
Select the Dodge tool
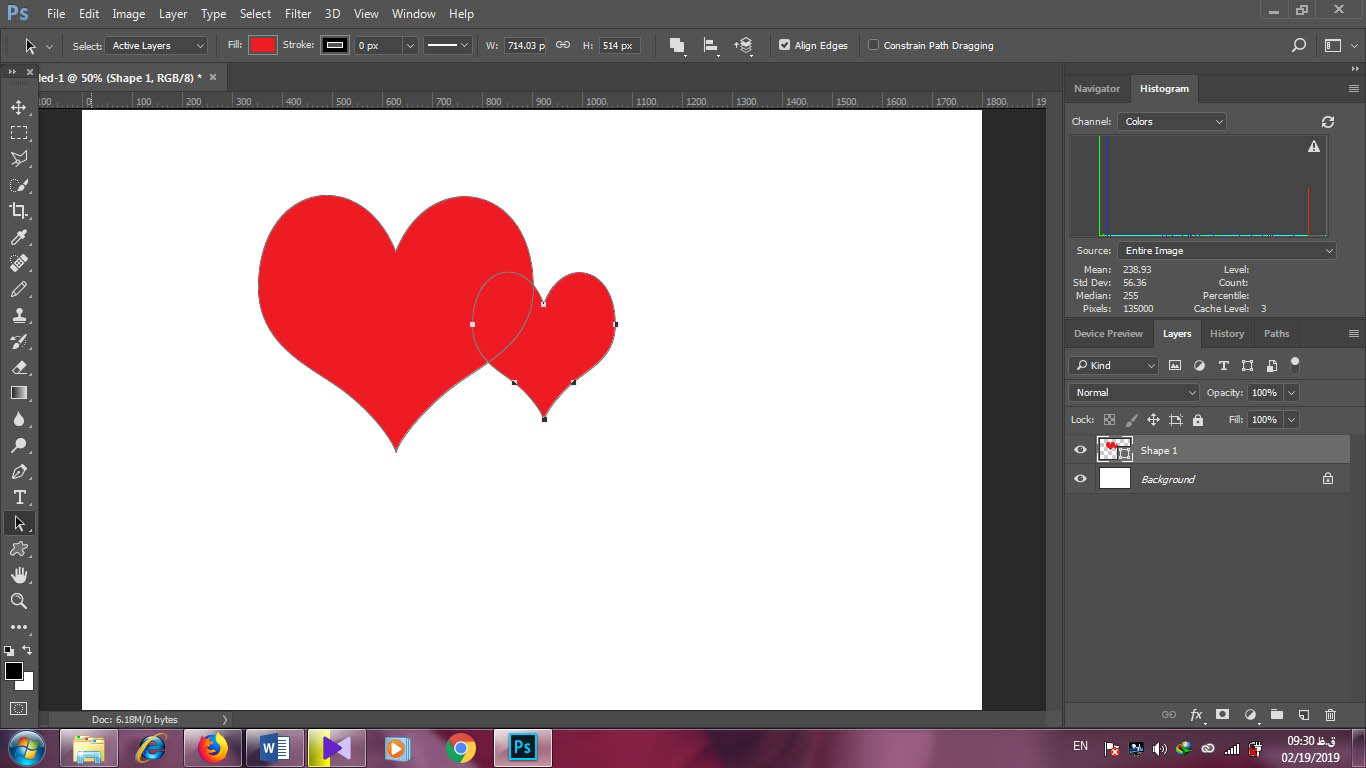coord(18,445)
